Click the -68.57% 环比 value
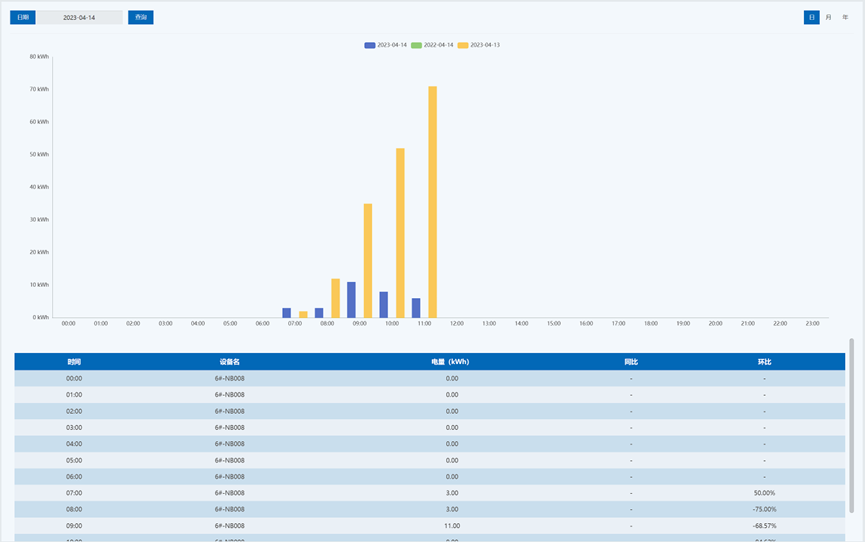The height and width of the screenshot is (542, 865). 764,525
